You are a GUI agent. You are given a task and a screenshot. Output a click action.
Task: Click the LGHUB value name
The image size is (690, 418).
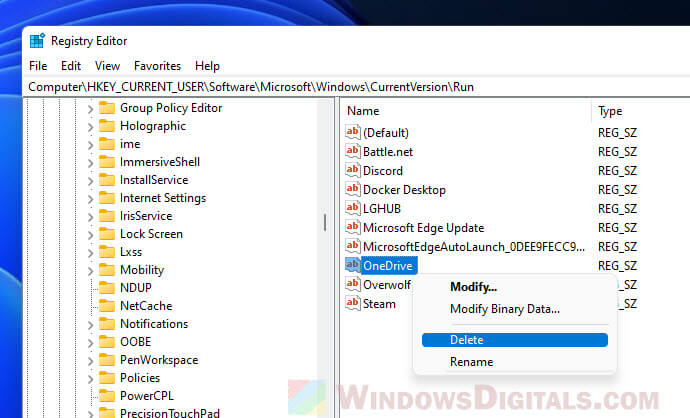[382, 209]
